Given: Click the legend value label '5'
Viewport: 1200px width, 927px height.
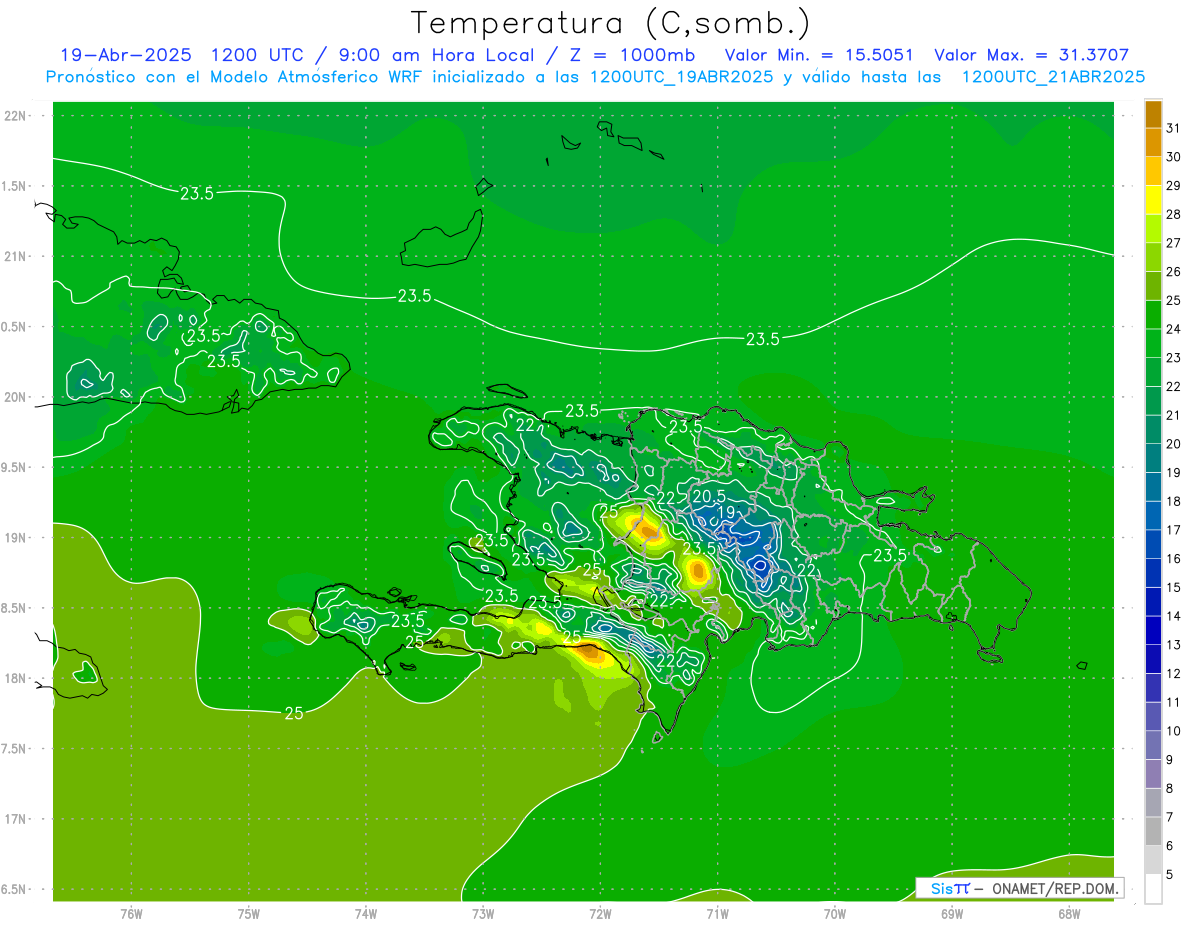Looking at the screenshot, I should (1169, 875).
